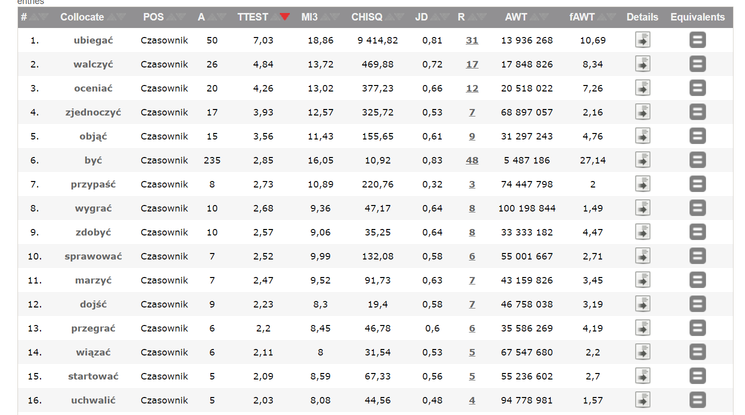
Task: Sort table by the CHISQ column
Action: [x=366, y=17]
